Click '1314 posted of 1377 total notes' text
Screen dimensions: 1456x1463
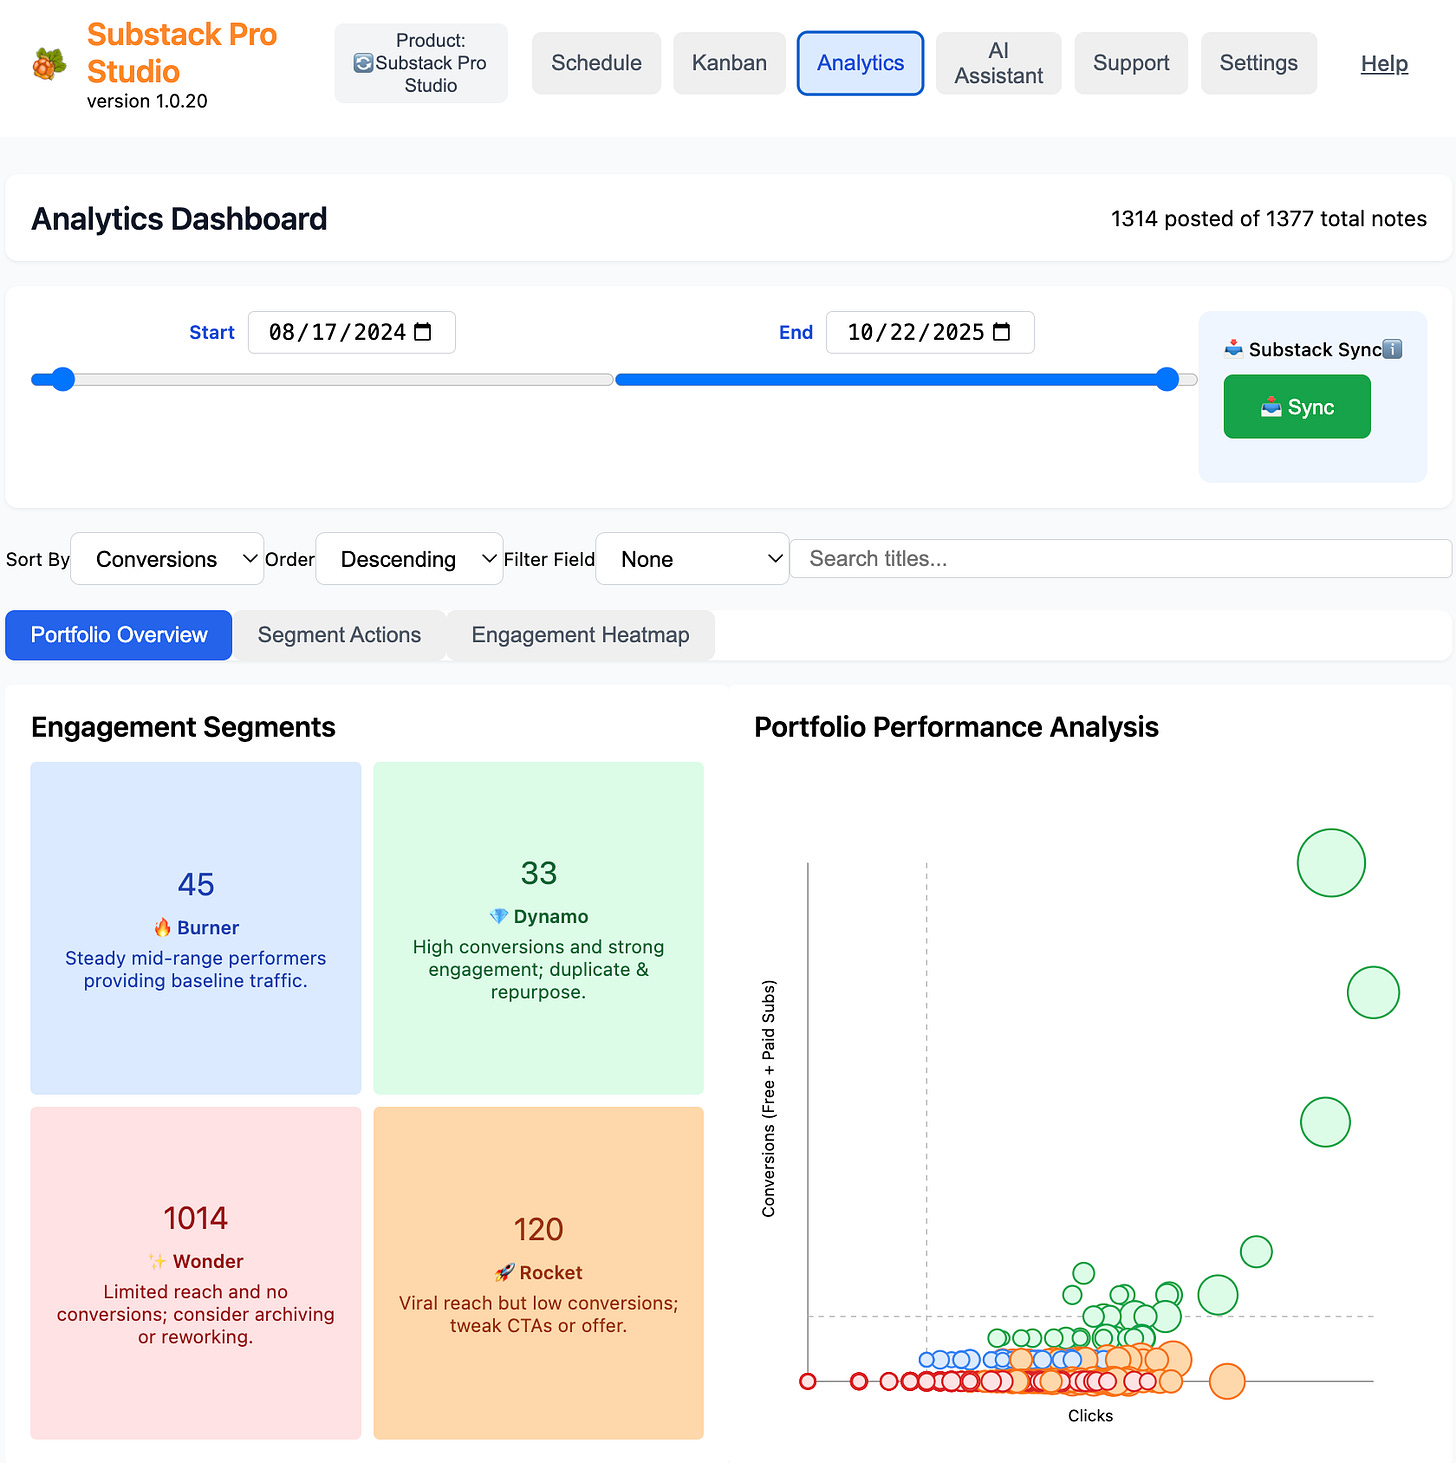1269,219
